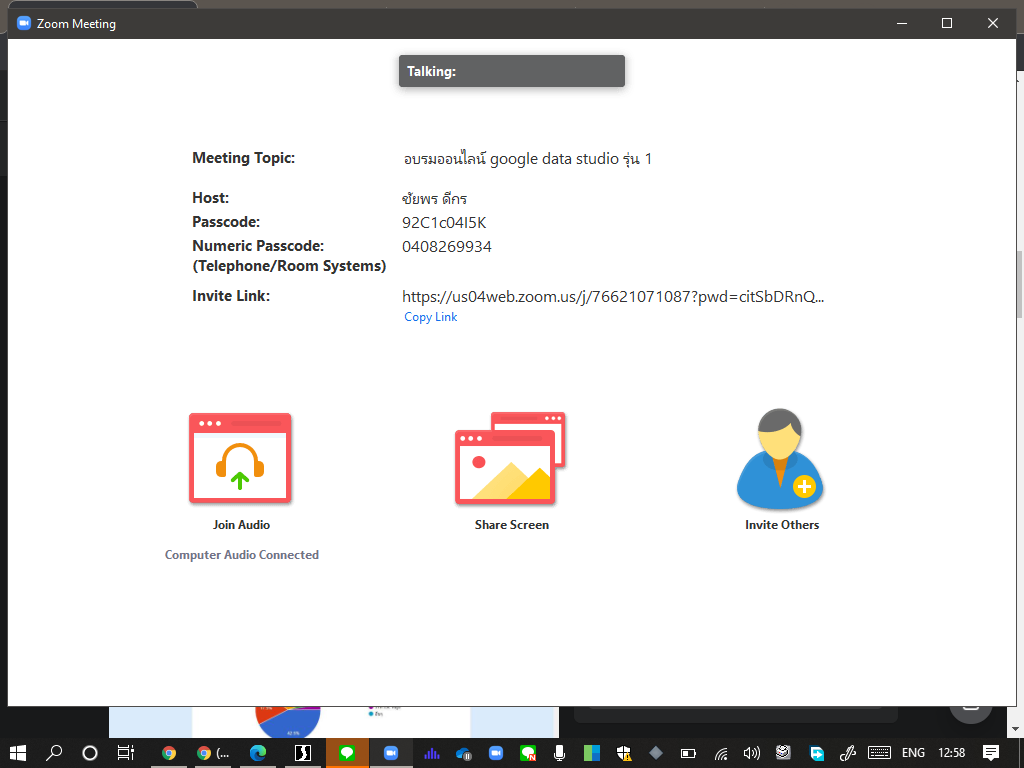
Task: Switch to active Zoom taskbar button
Action: pos(391,753)
